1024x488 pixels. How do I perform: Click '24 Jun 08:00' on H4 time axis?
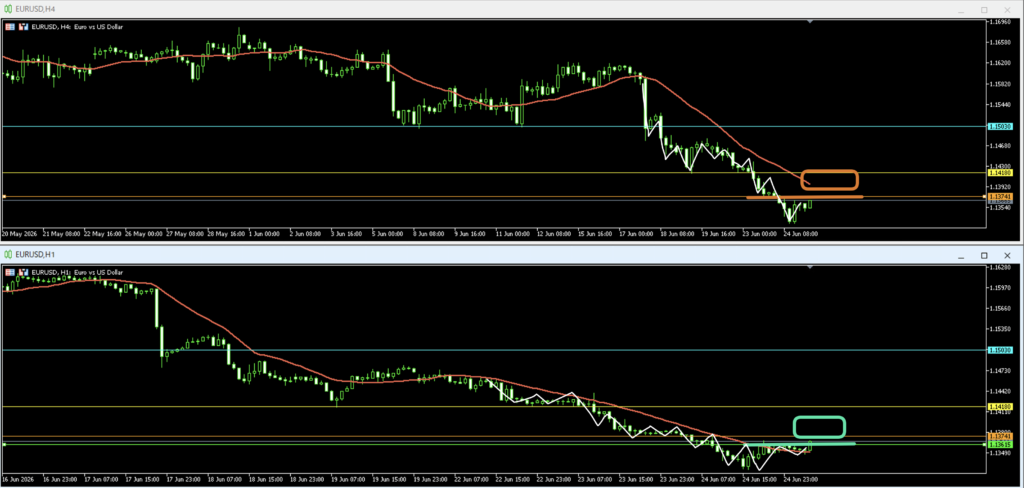tap(801, 233)
